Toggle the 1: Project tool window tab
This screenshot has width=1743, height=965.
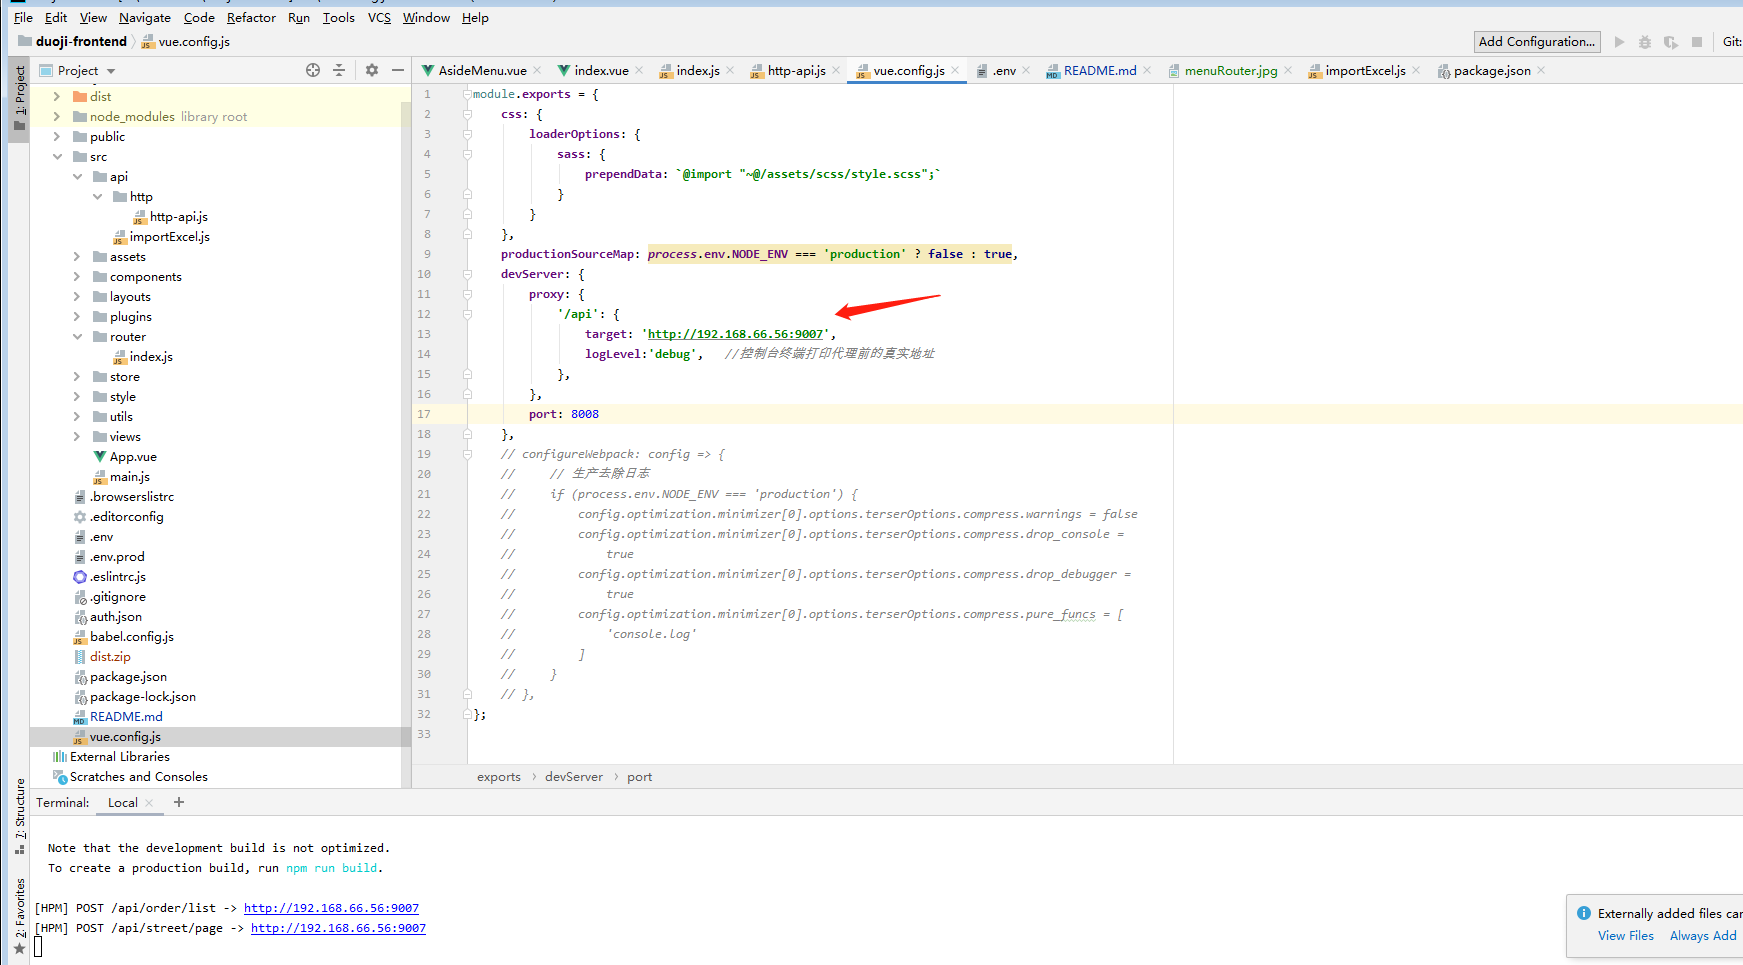20,98
